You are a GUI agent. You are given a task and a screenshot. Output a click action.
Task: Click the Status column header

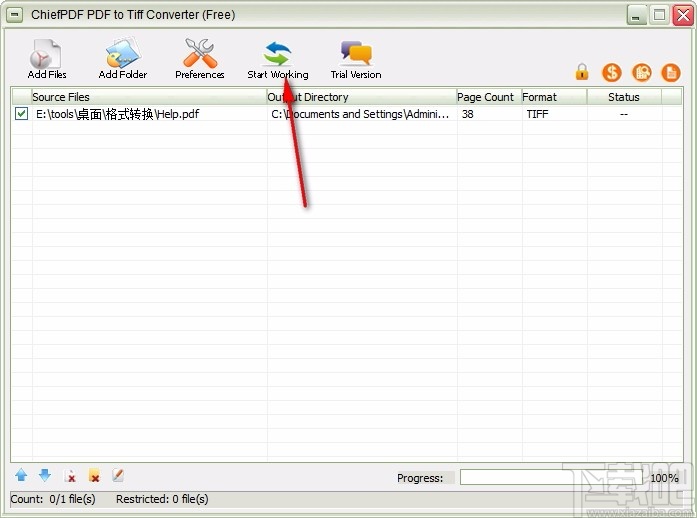point(624,97)
